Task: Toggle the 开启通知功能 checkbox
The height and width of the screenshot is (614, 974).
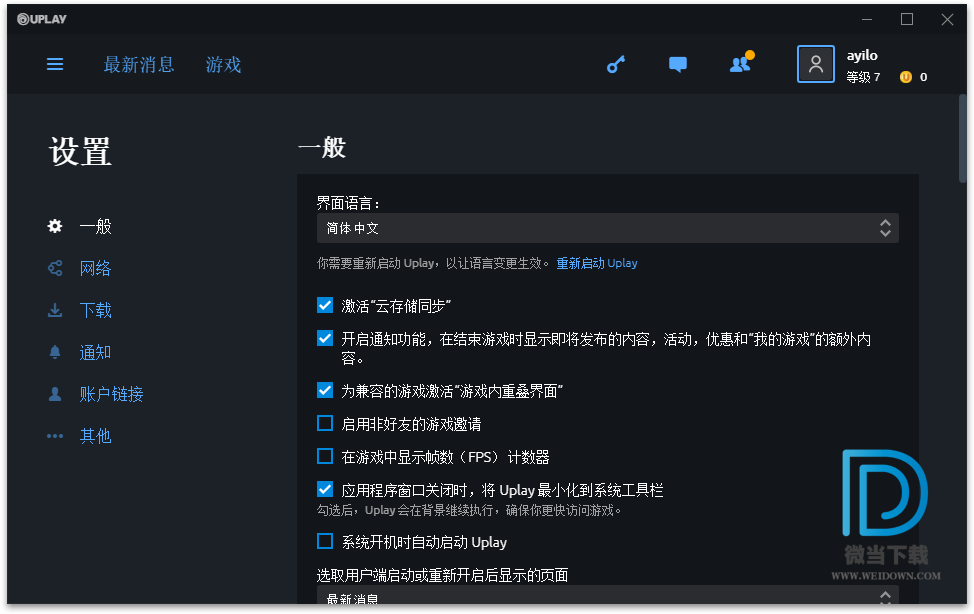Action: point(325,338)
